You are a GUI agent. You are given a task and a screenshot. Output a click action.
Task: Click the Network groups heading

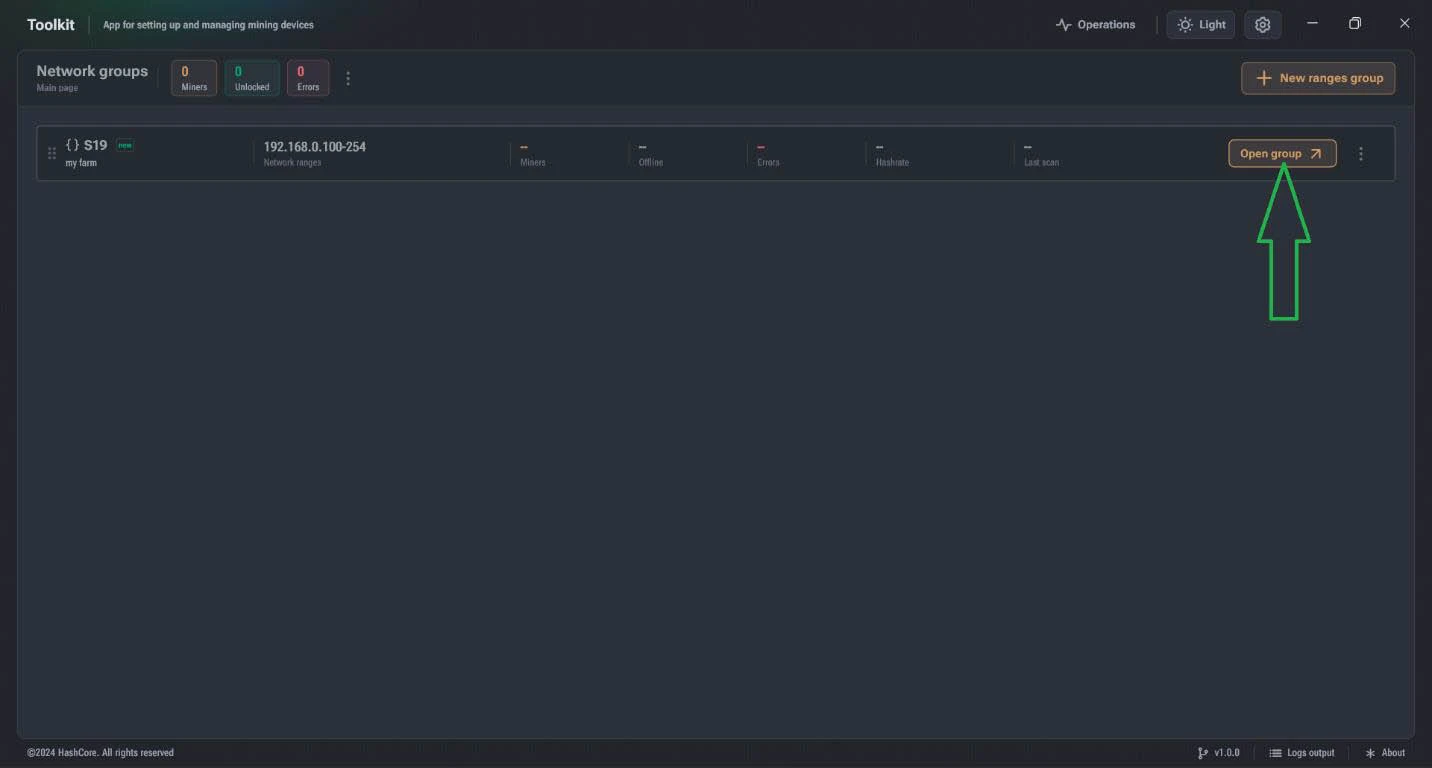pos(92,71)
